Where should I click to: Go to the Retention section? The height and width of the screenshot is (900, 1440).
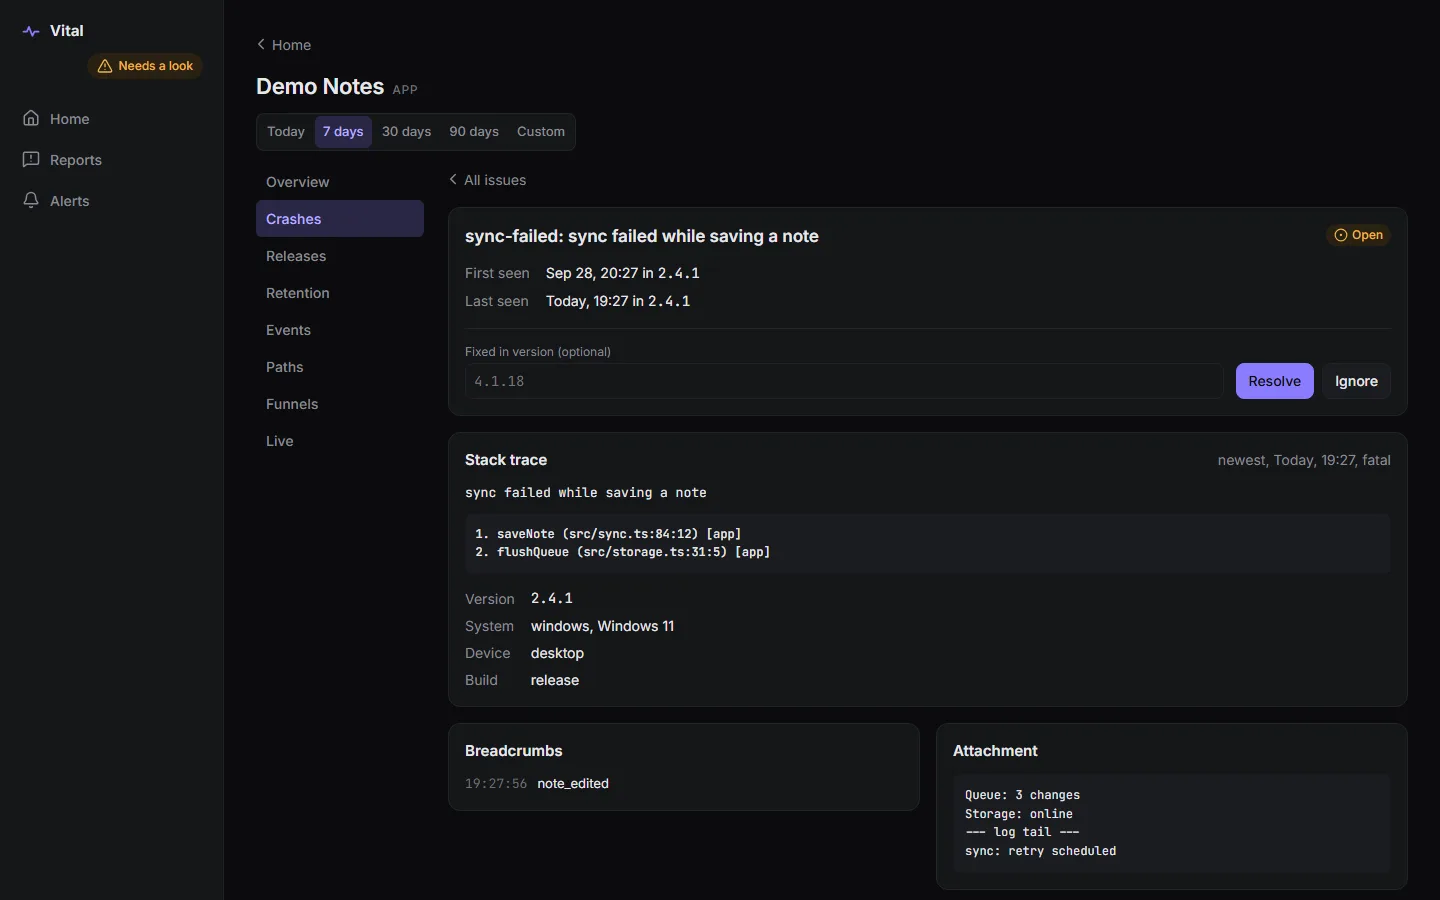pyautogui.click(x=340, y=293)
